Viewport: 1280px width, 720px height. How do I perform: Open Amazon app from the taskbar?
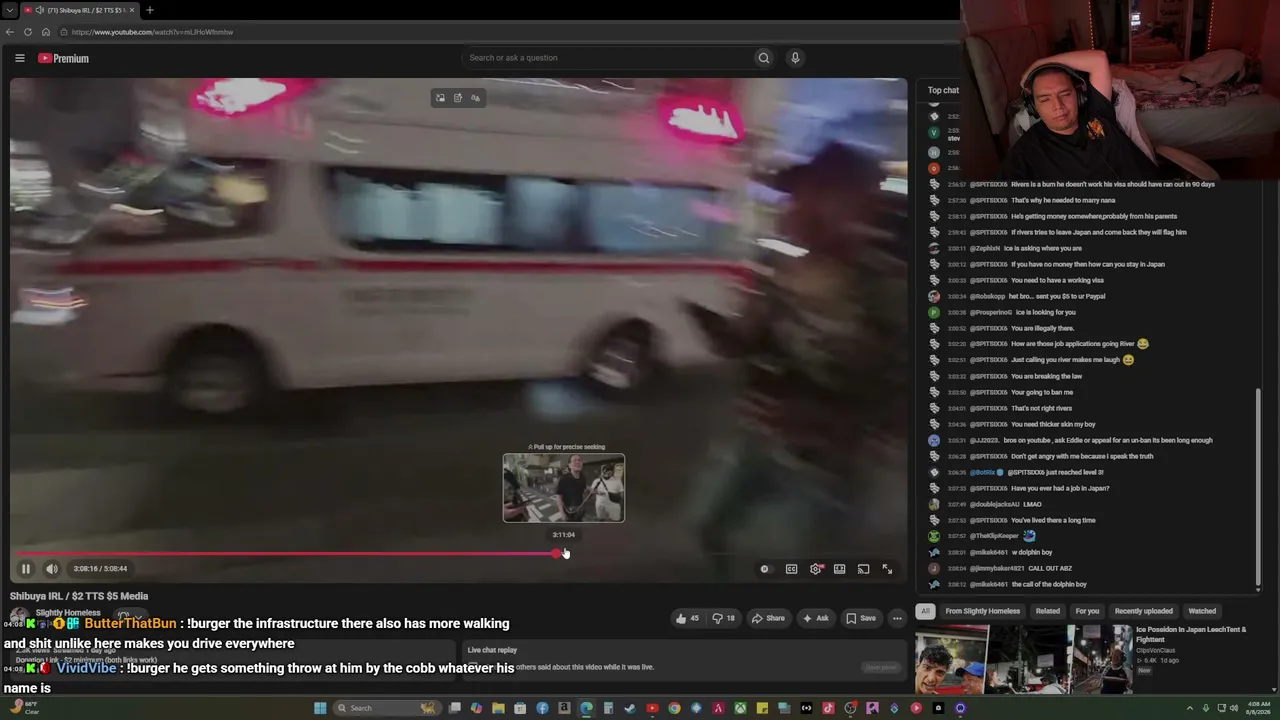[x=564, y=708]
